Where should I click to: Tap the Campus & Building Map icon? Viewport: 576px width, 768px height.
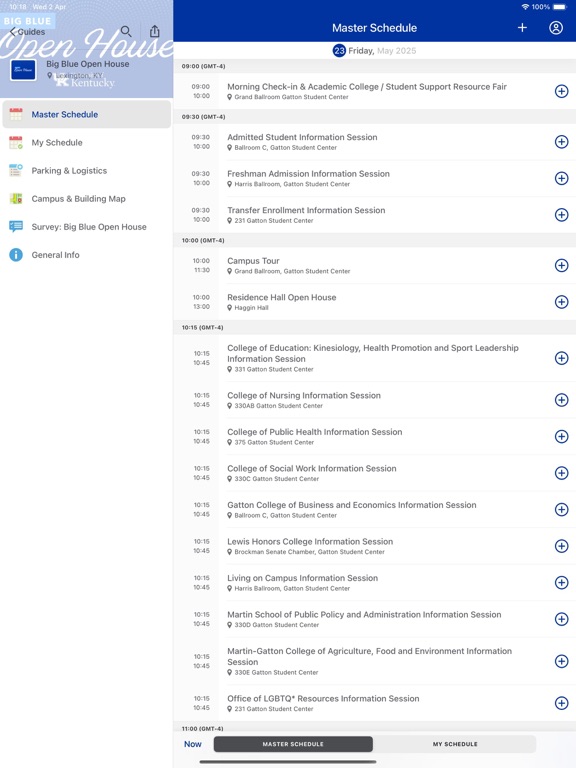pyautogui.click(x=16, y=198)
